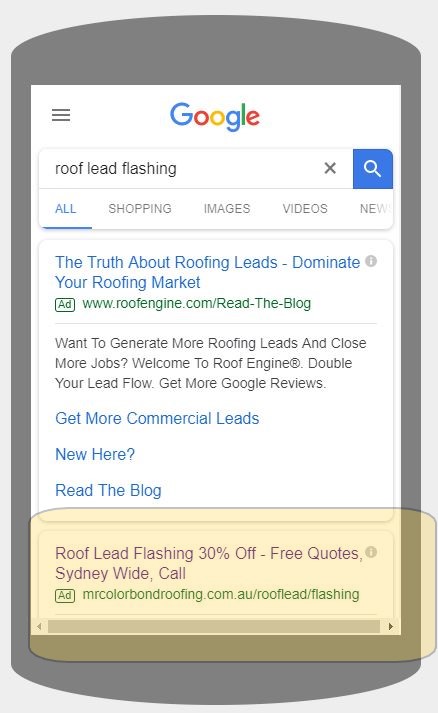The image size is (438, 713).
Task: Click the Google logo
Action: [215, 117]
